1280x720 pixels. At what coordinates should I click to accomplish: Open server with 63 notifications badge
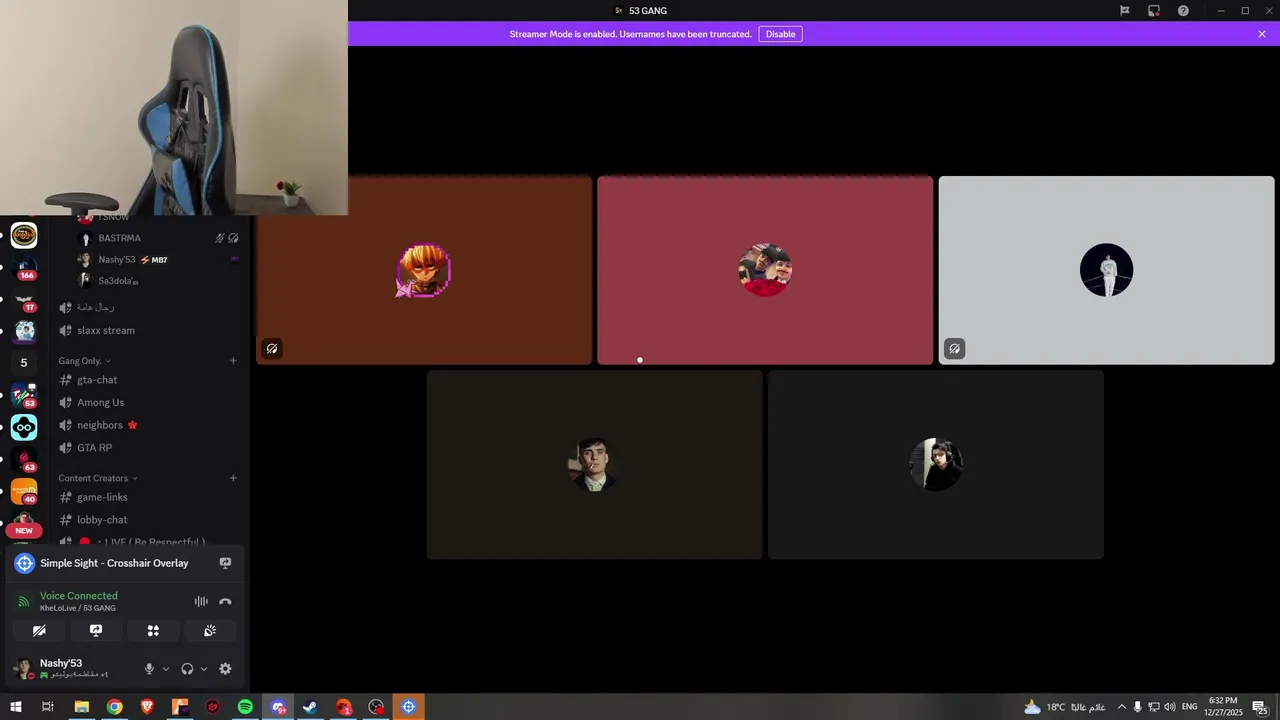(x=24, y=460)
